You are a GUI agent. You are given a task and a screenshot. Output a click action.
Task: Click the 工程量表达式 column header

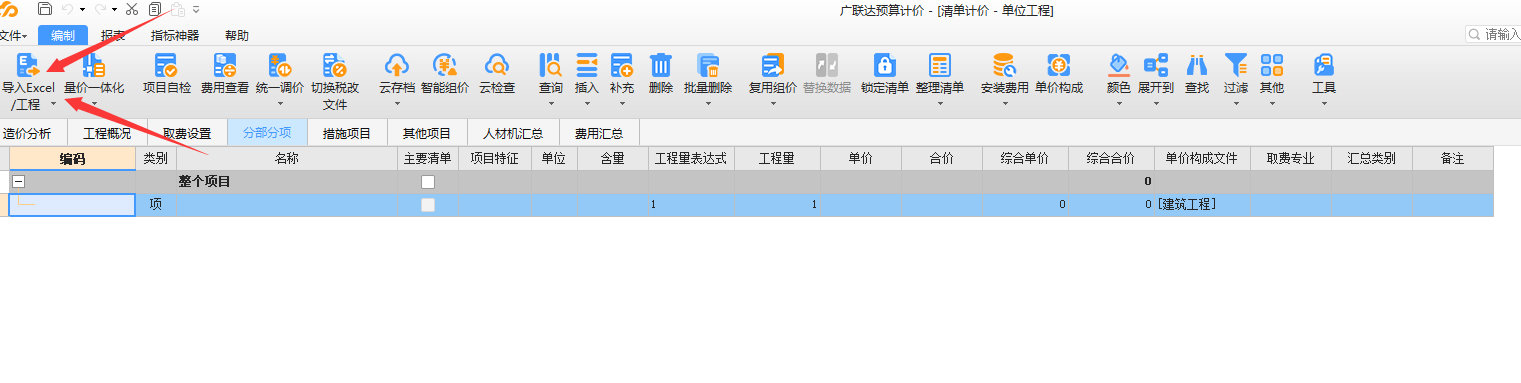[691, 158]
